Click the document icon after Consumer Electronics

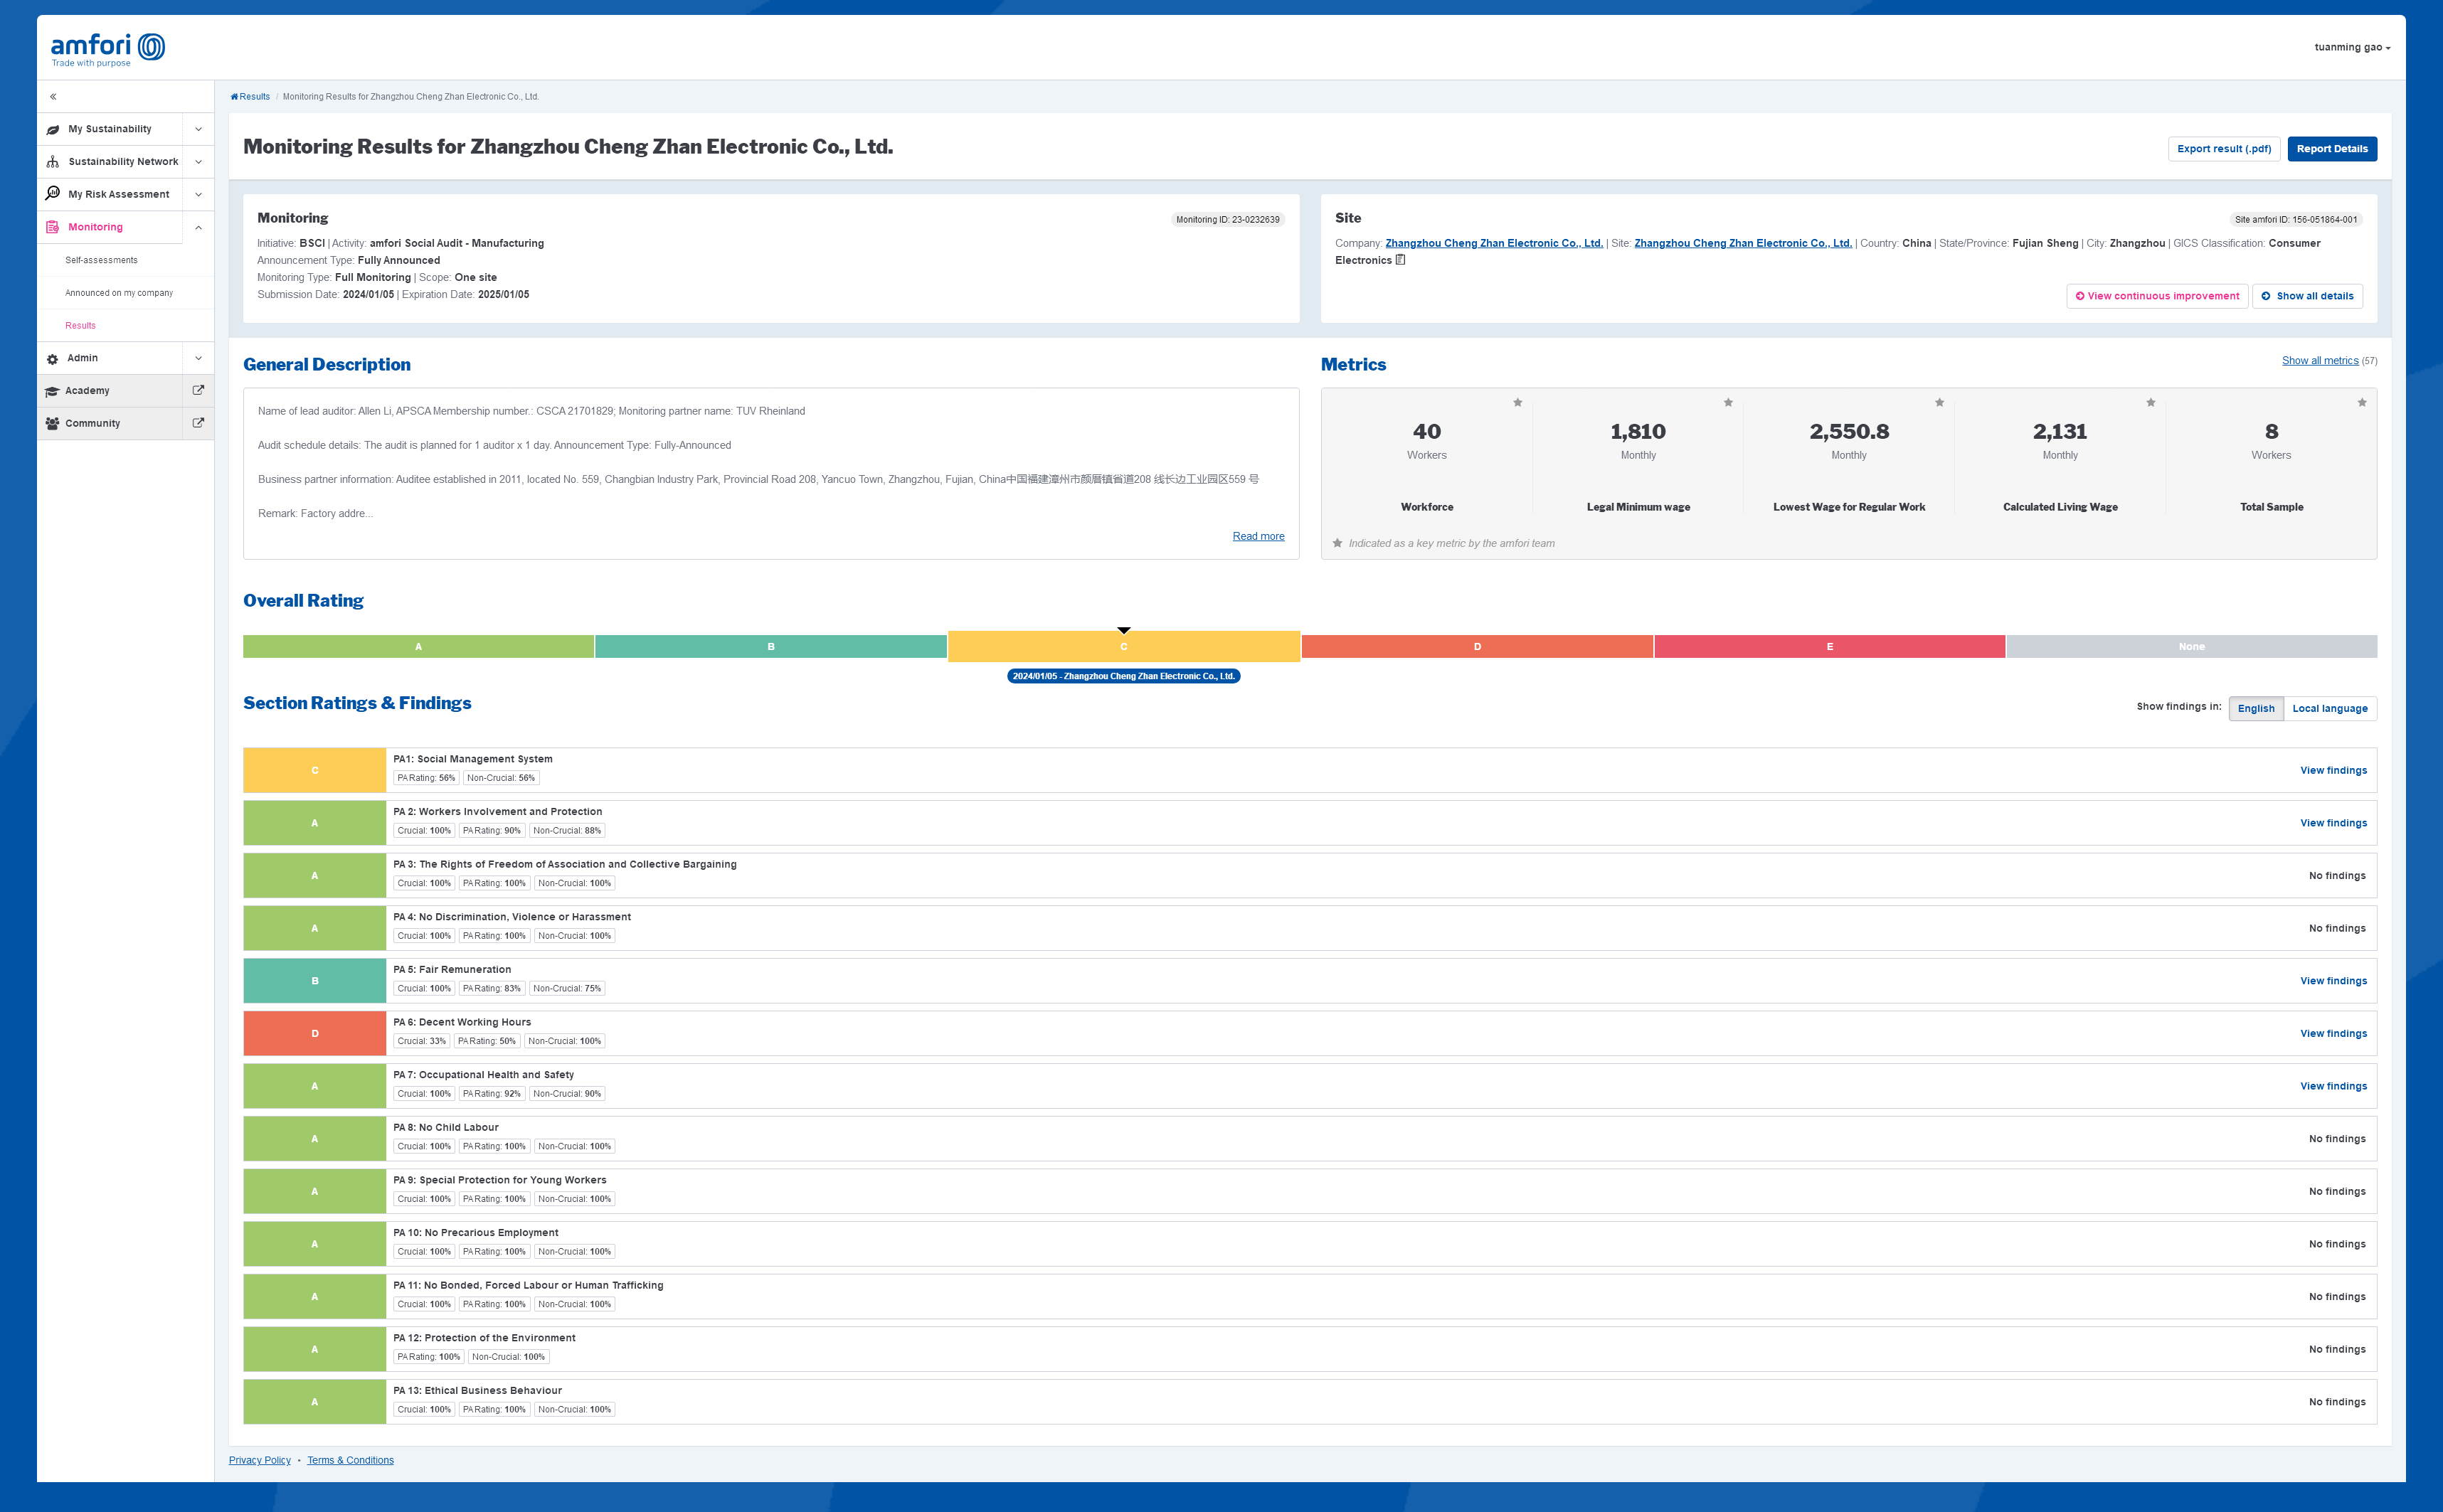(1400, 260)
